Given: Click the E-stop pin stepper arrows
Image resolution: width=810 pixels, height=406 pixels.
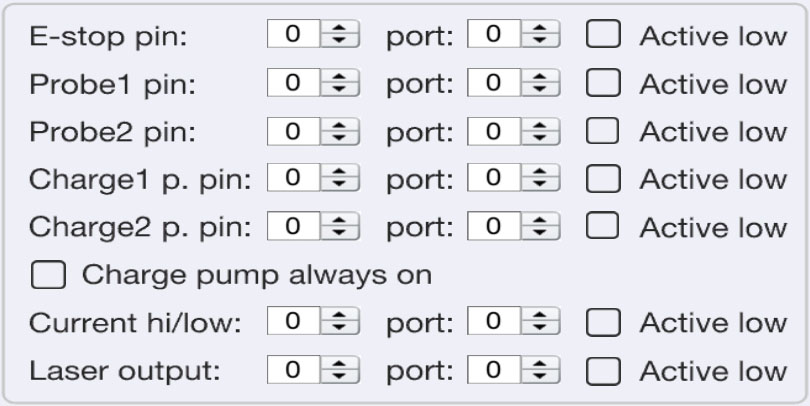Looking at the screenshot, I should tap(339, 35).
